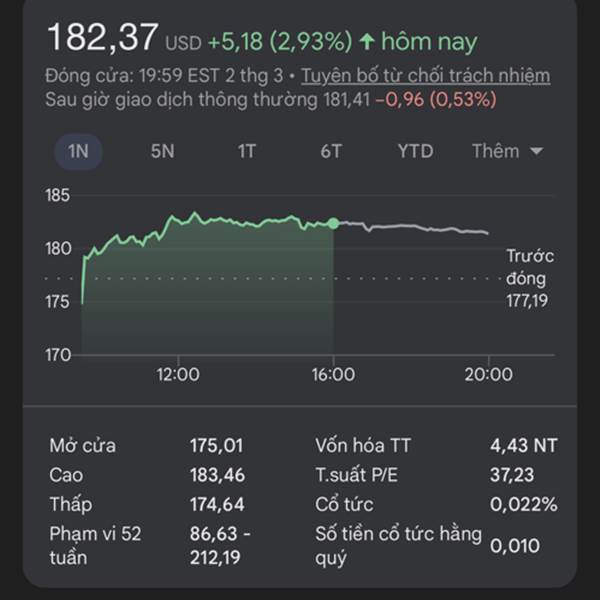
Task: Select the 1N time range tab
Action: click(x=78, y=151)
